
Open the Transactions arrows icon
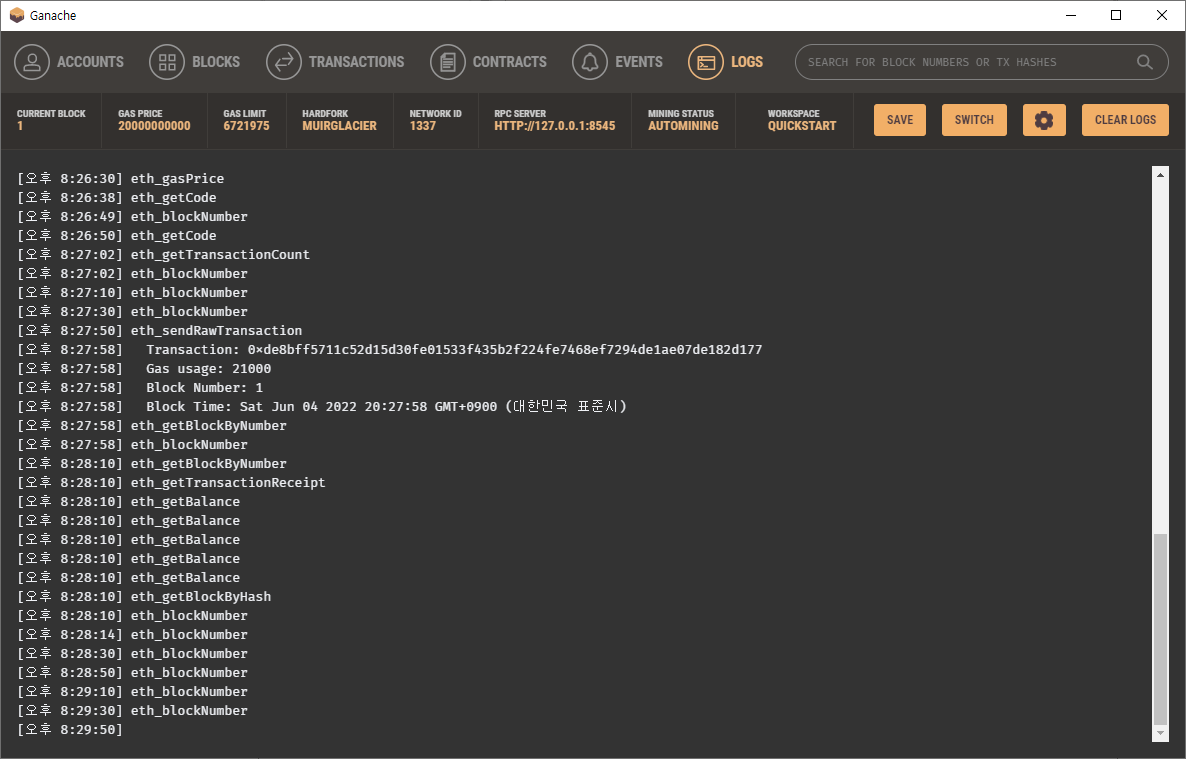pyautogui.click(x=284, y=62)
